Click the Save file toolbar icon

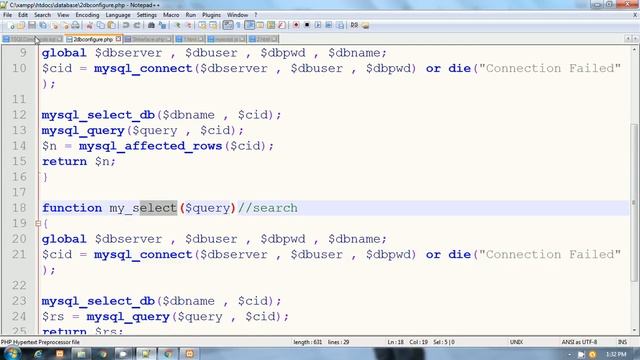32,25
